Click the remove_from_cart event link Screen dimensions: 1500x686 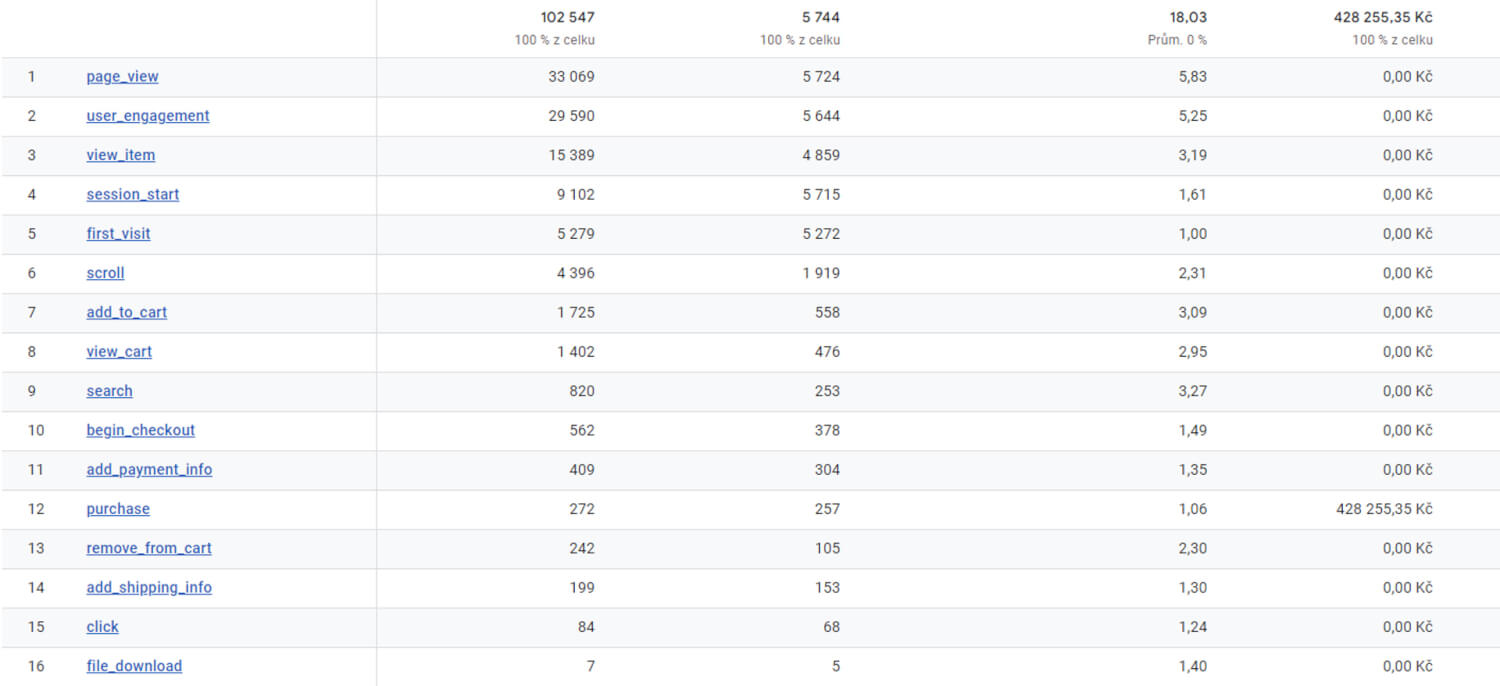pos(148,548)
